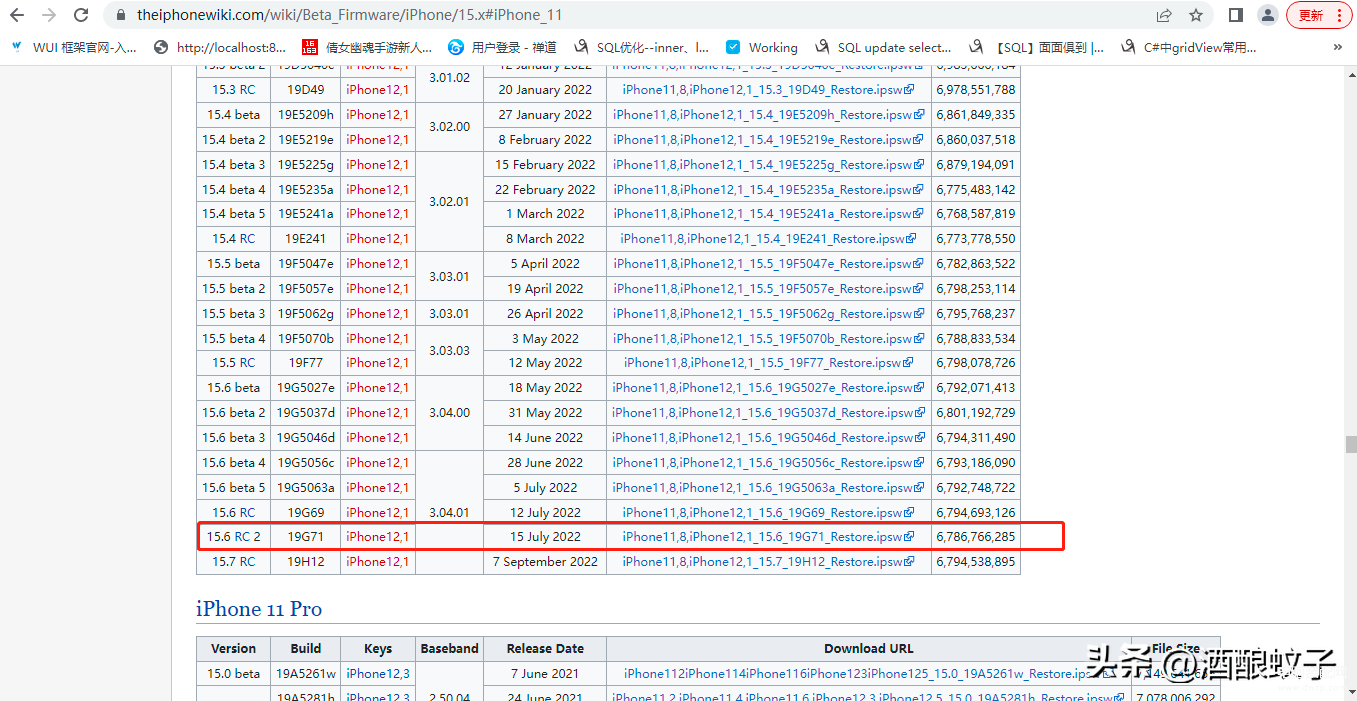Open the Chrome profile avatar menu

click(1268, 16)
